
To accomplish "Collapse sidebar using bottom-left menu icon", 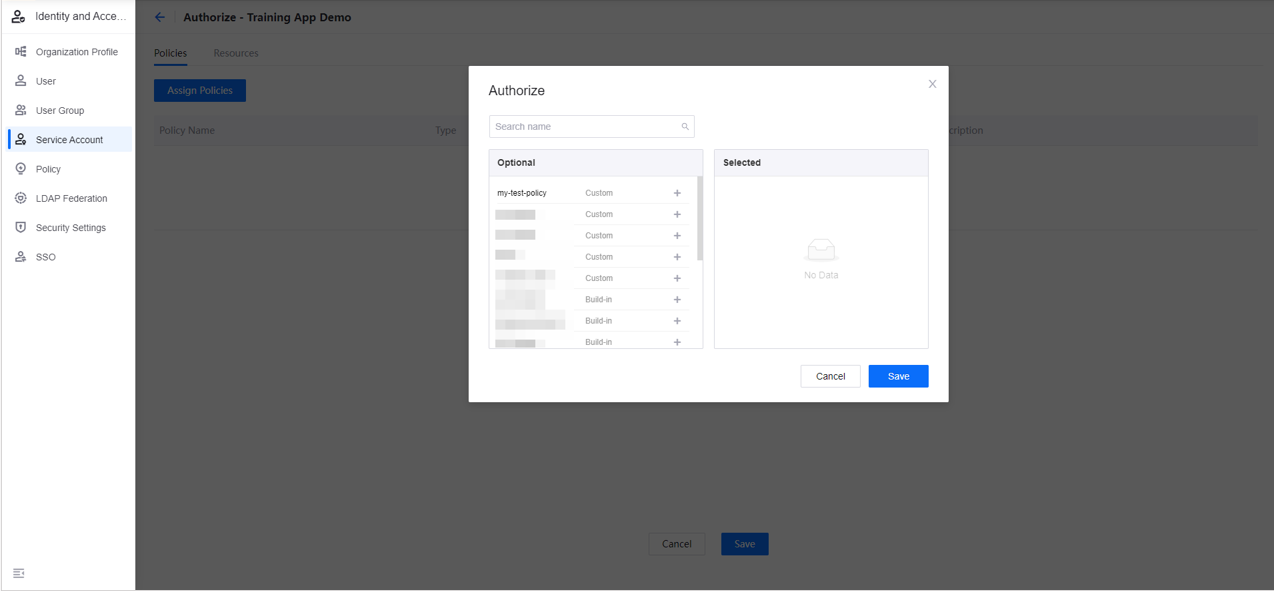I will tap(19, 573).
